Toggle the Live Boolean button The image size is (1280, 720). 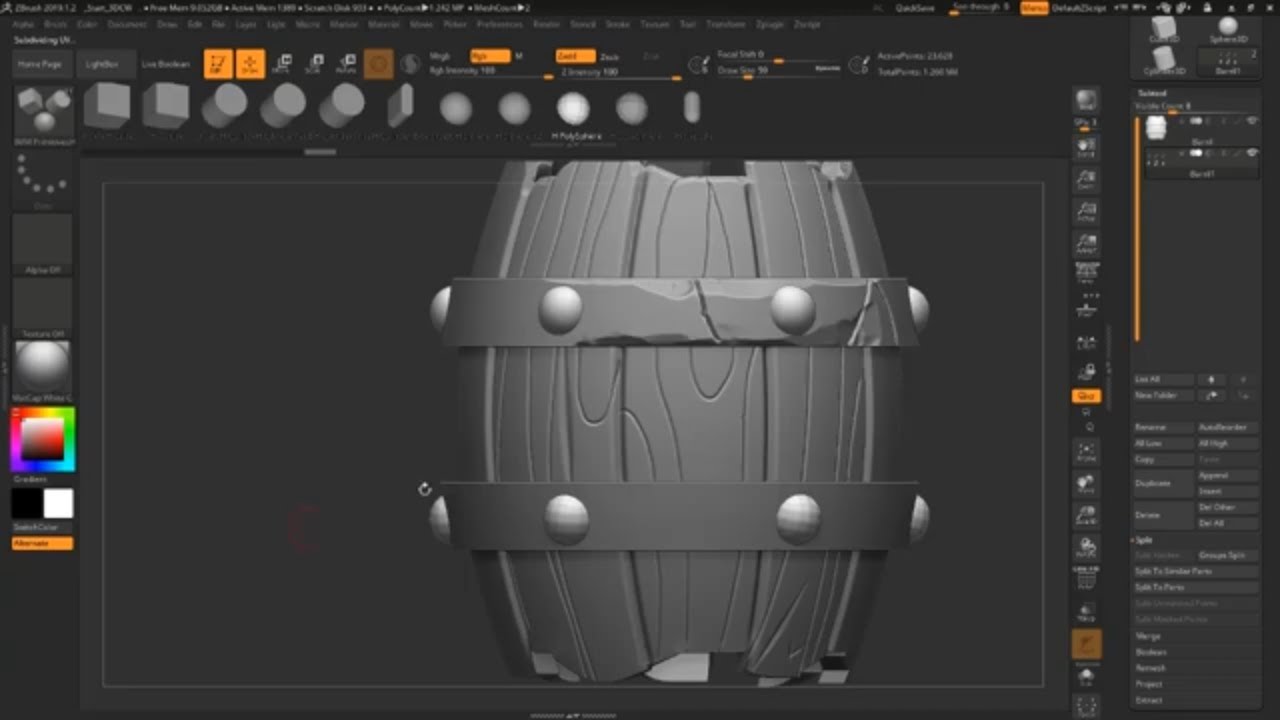(165, 64)
